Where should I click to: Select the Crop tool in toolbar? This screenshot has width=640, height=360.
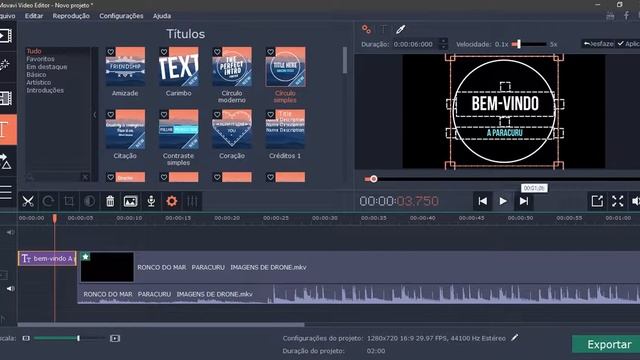(69, 201)
